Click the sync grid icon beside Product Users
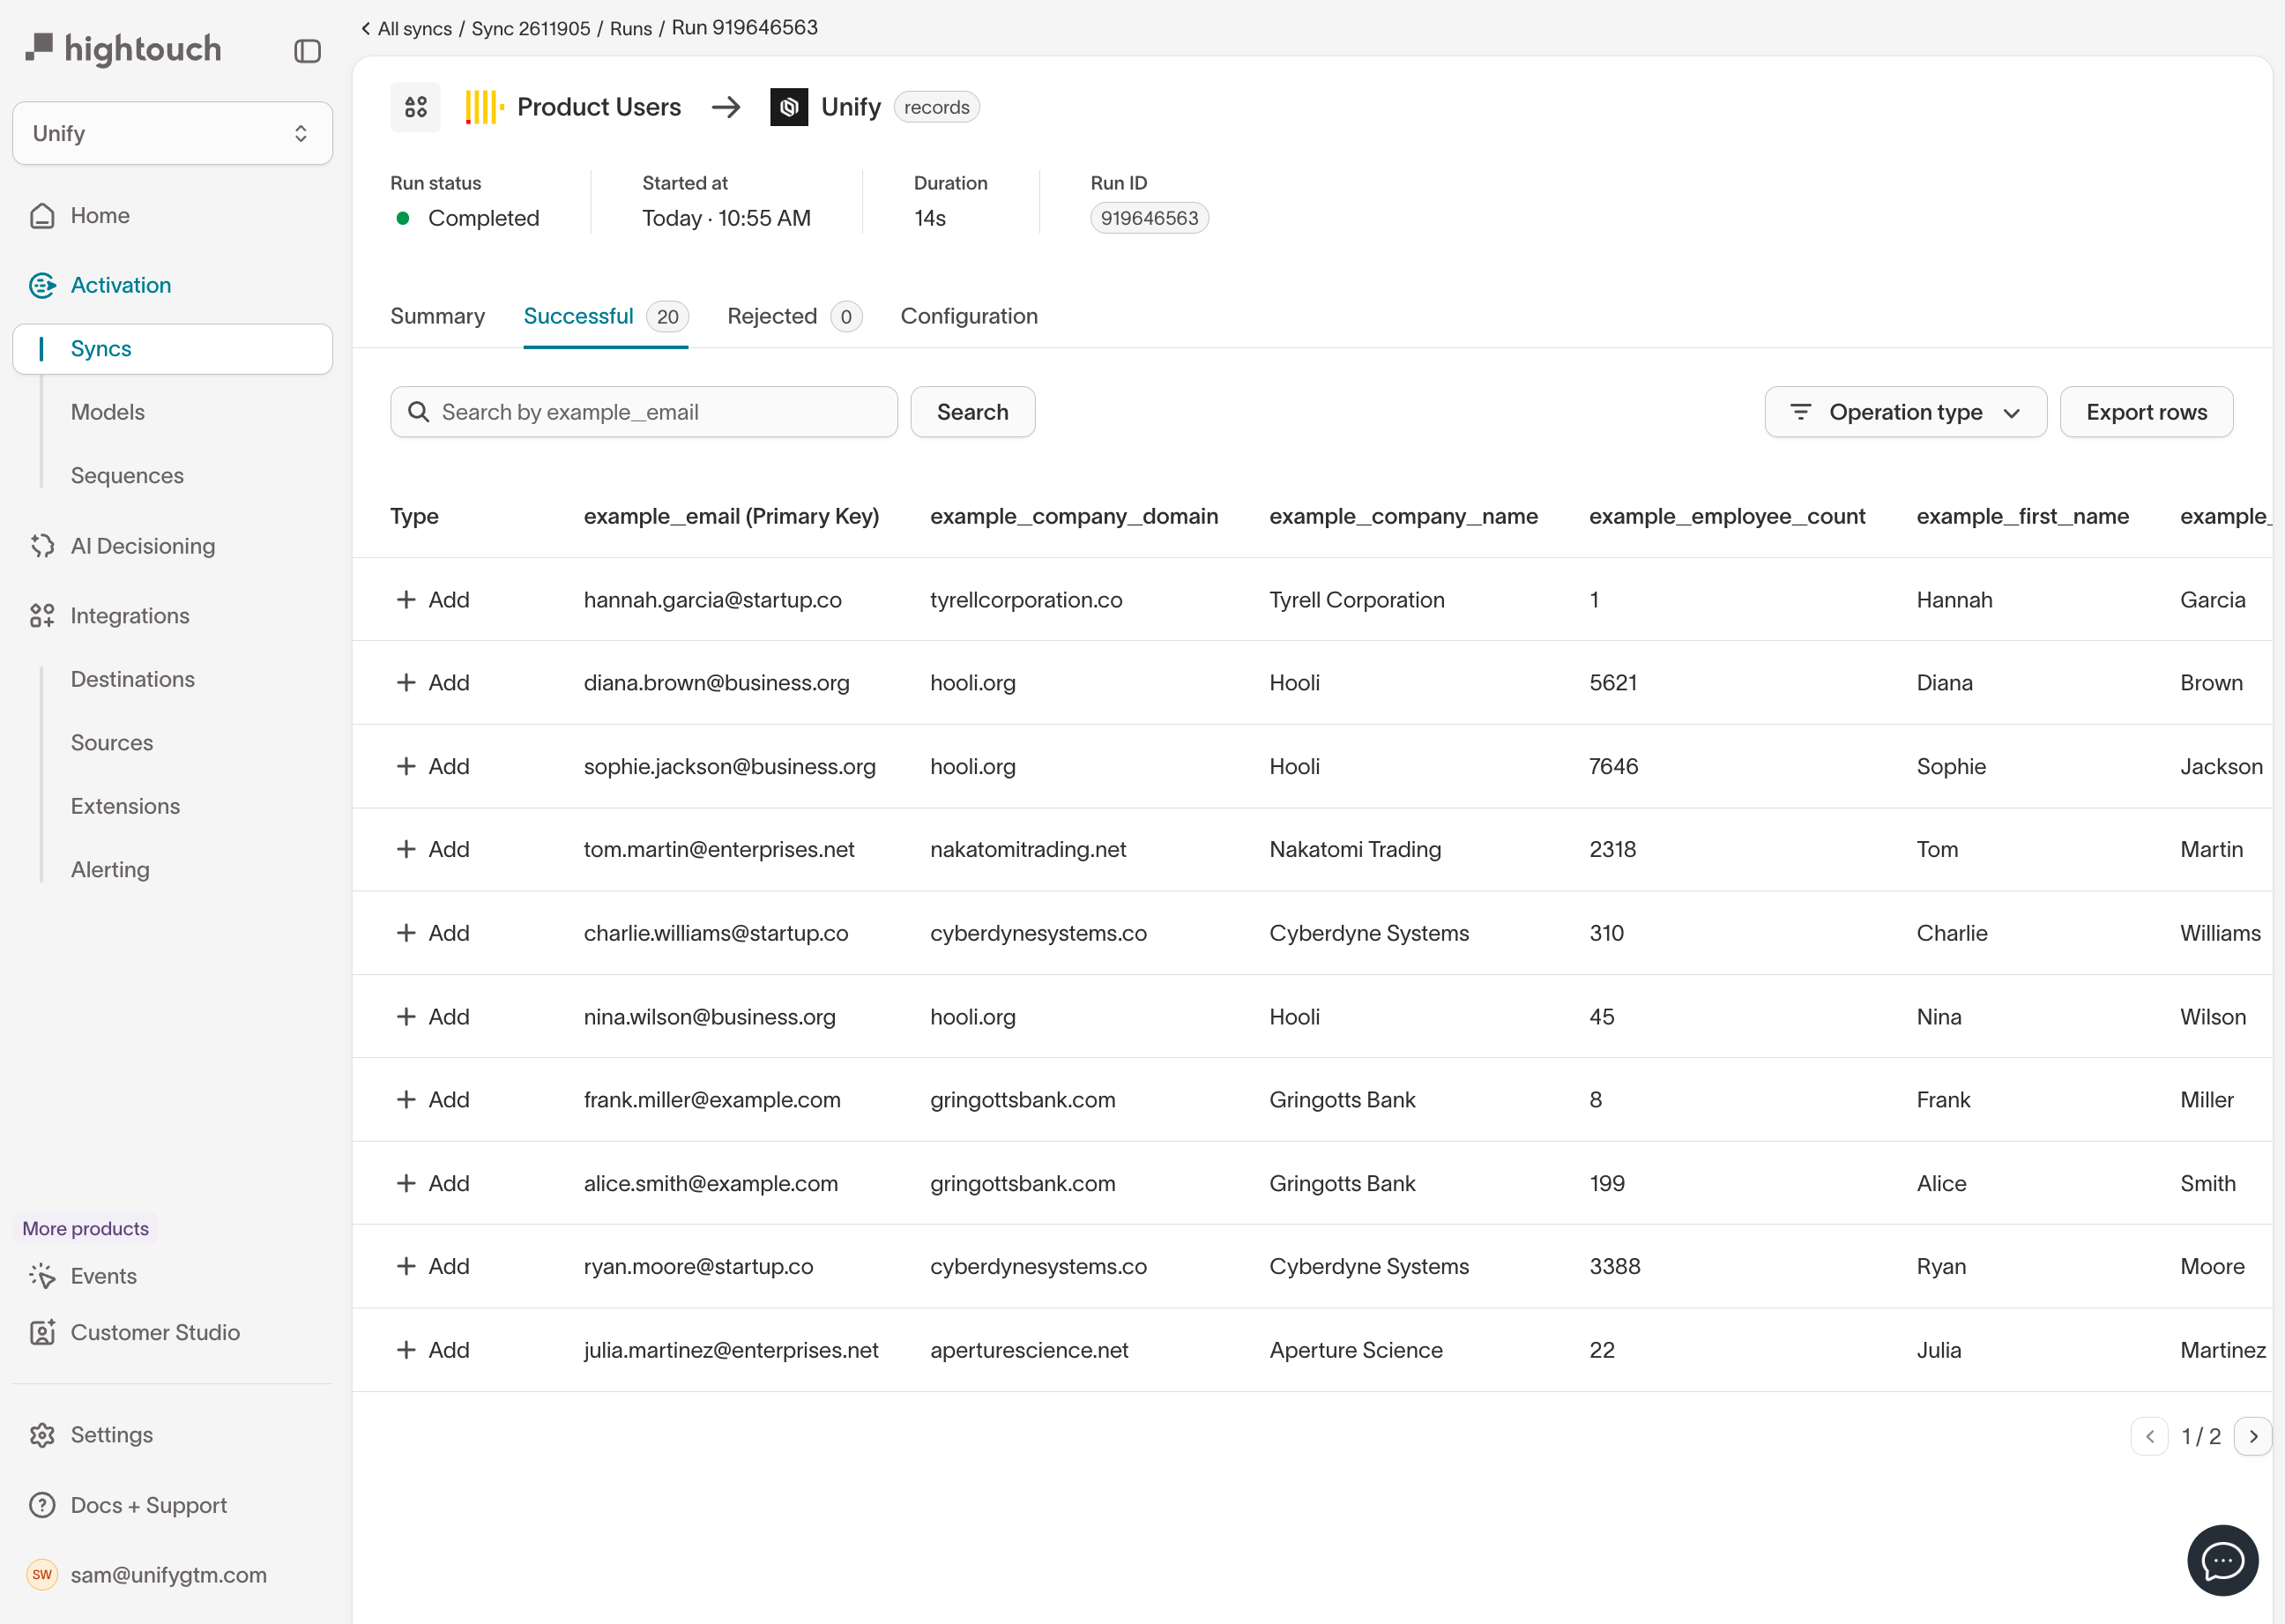The image size is (2285, 1624). pyautogui.click(x=415, y=107)
